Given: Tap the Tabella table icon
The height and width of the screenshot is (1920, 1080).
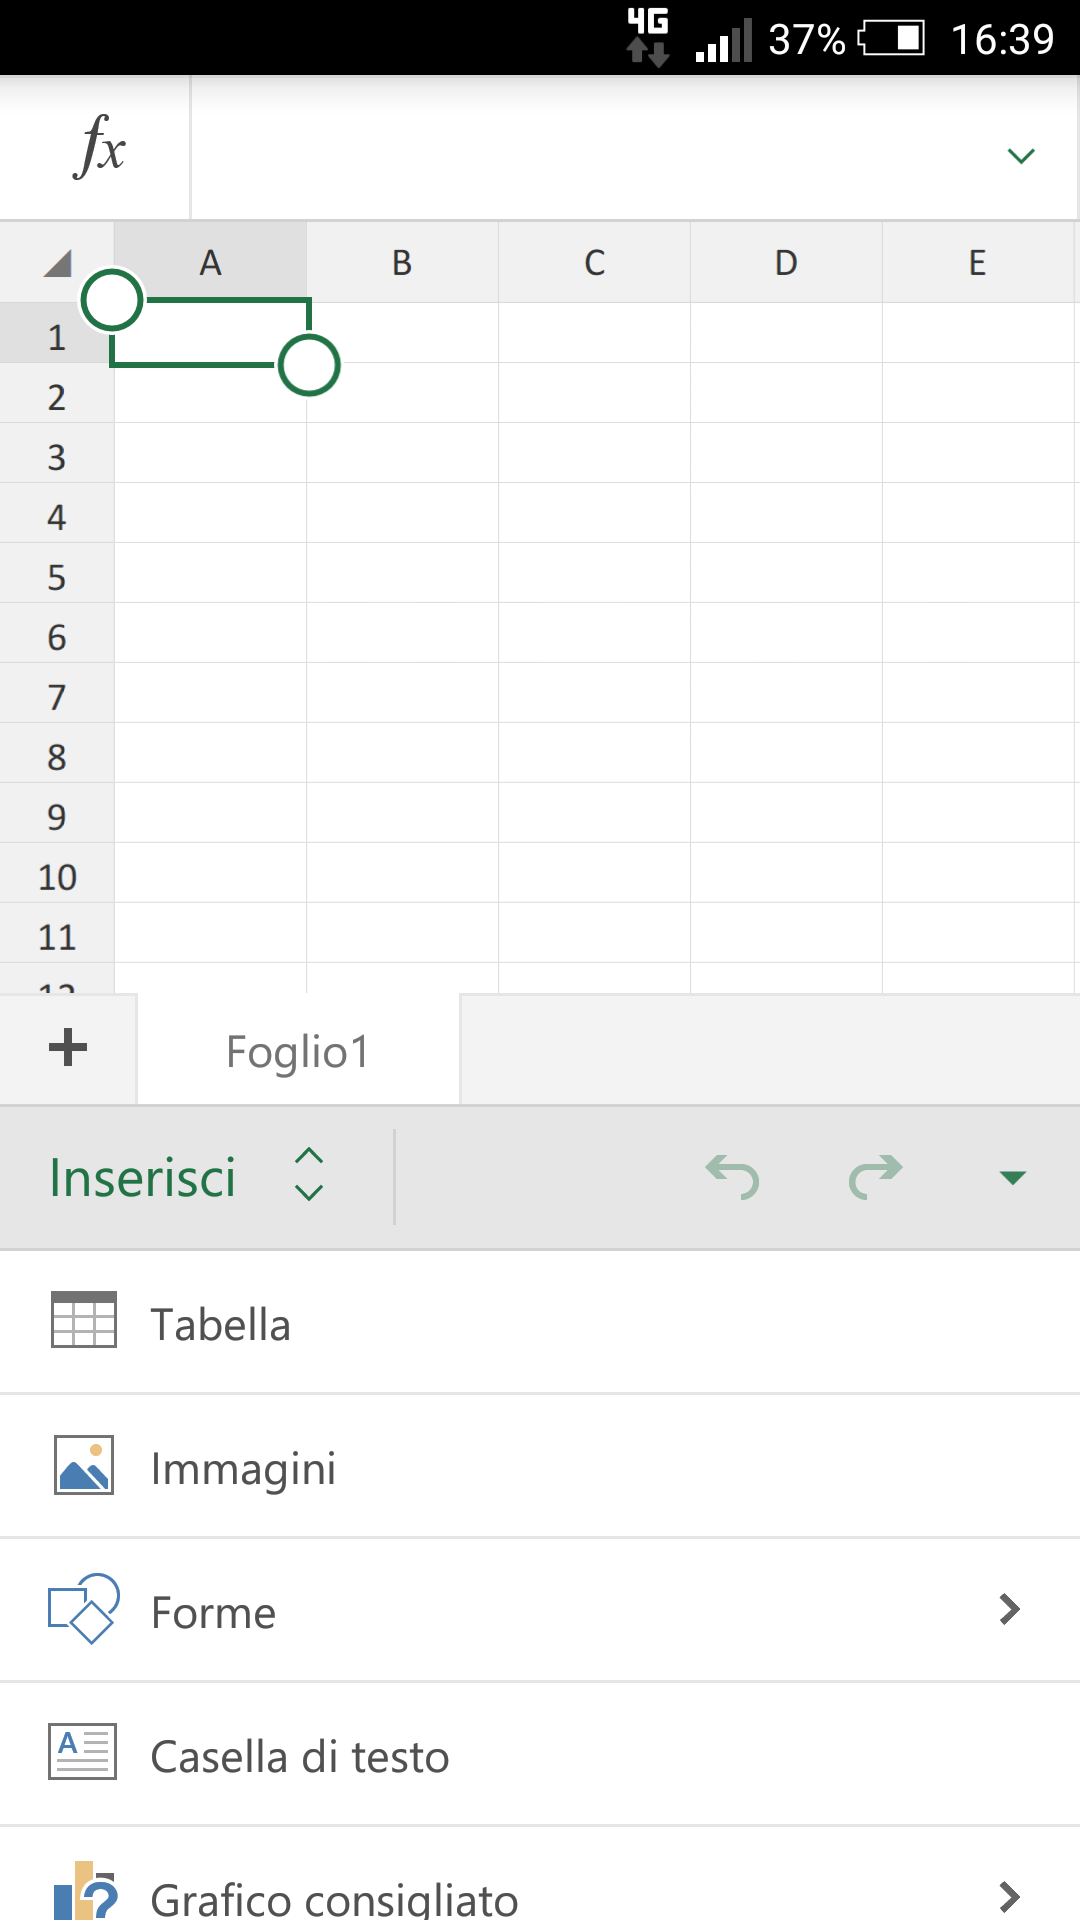Looking at the screenshot, I should (x=84, y=1320).
